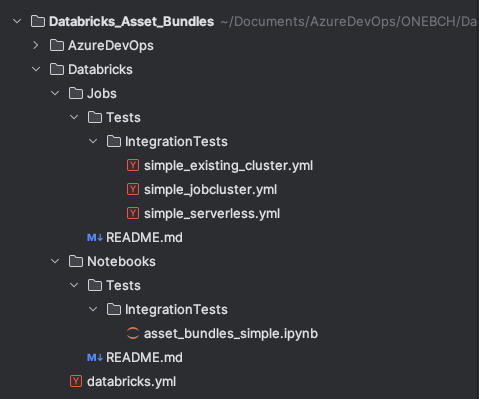Image resolution: width=479 pixels, height=399 pixels.
Task: Expand the AzureDevOps folder chevron
Action: pos(36,45)
